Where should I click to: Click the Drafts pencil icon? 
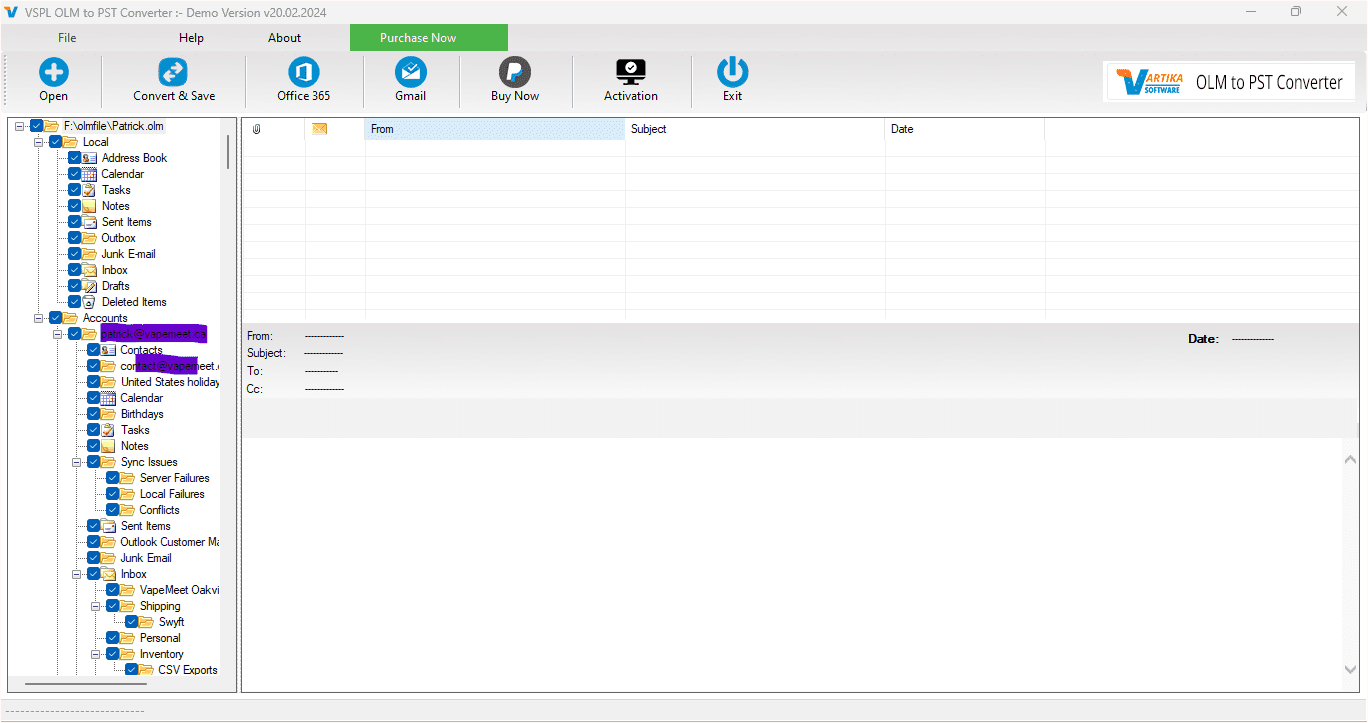click(90, 286)
